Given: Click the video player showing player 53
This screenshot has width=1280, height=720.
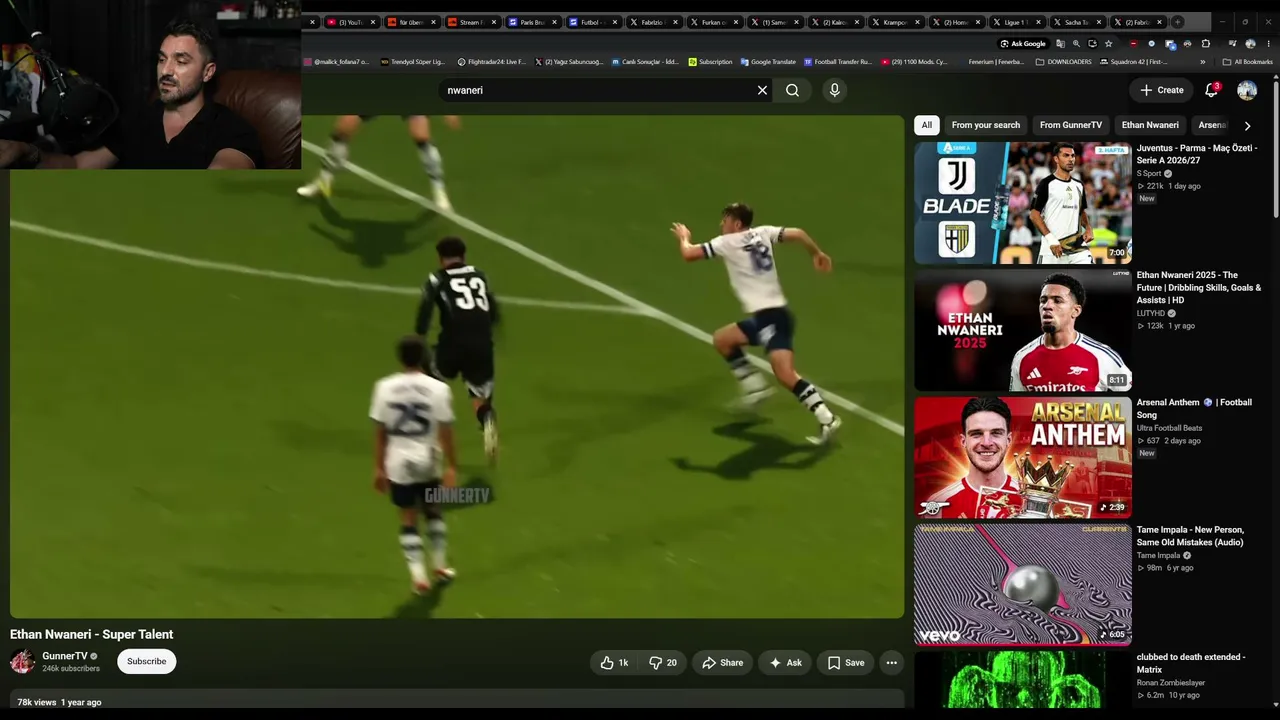Looking at the screenshot, I should click(x=457, y=367).
